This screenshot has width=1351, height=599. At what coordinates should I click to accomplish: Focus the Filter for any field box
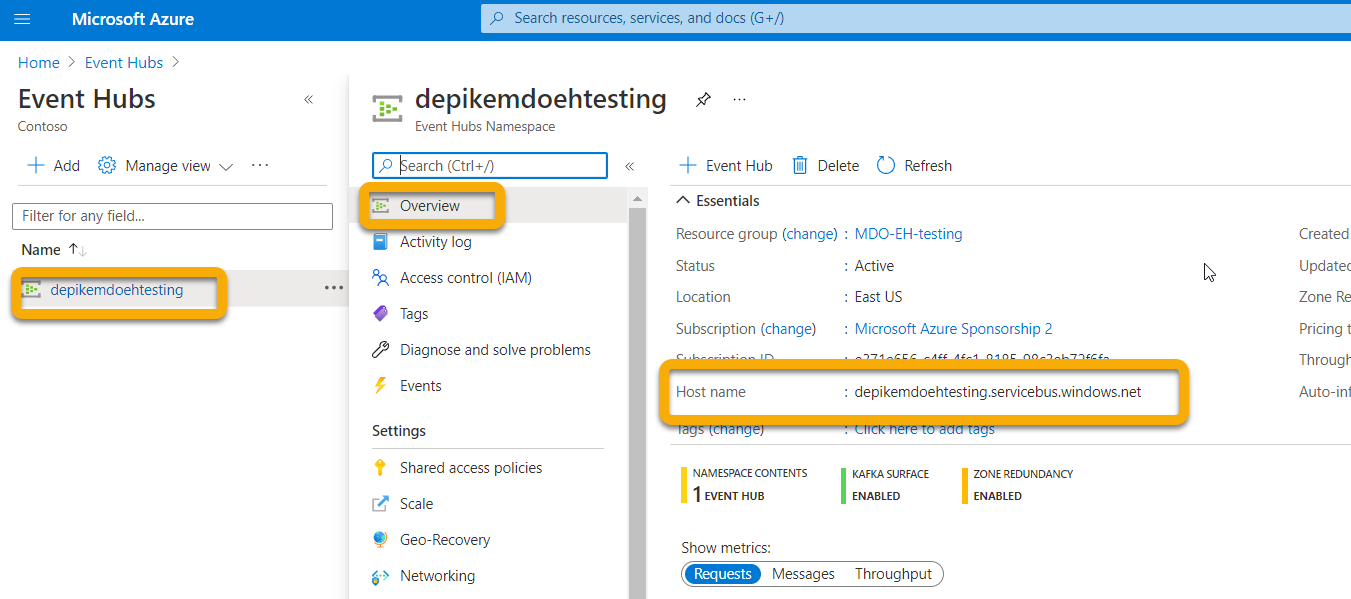click(172, 216)
